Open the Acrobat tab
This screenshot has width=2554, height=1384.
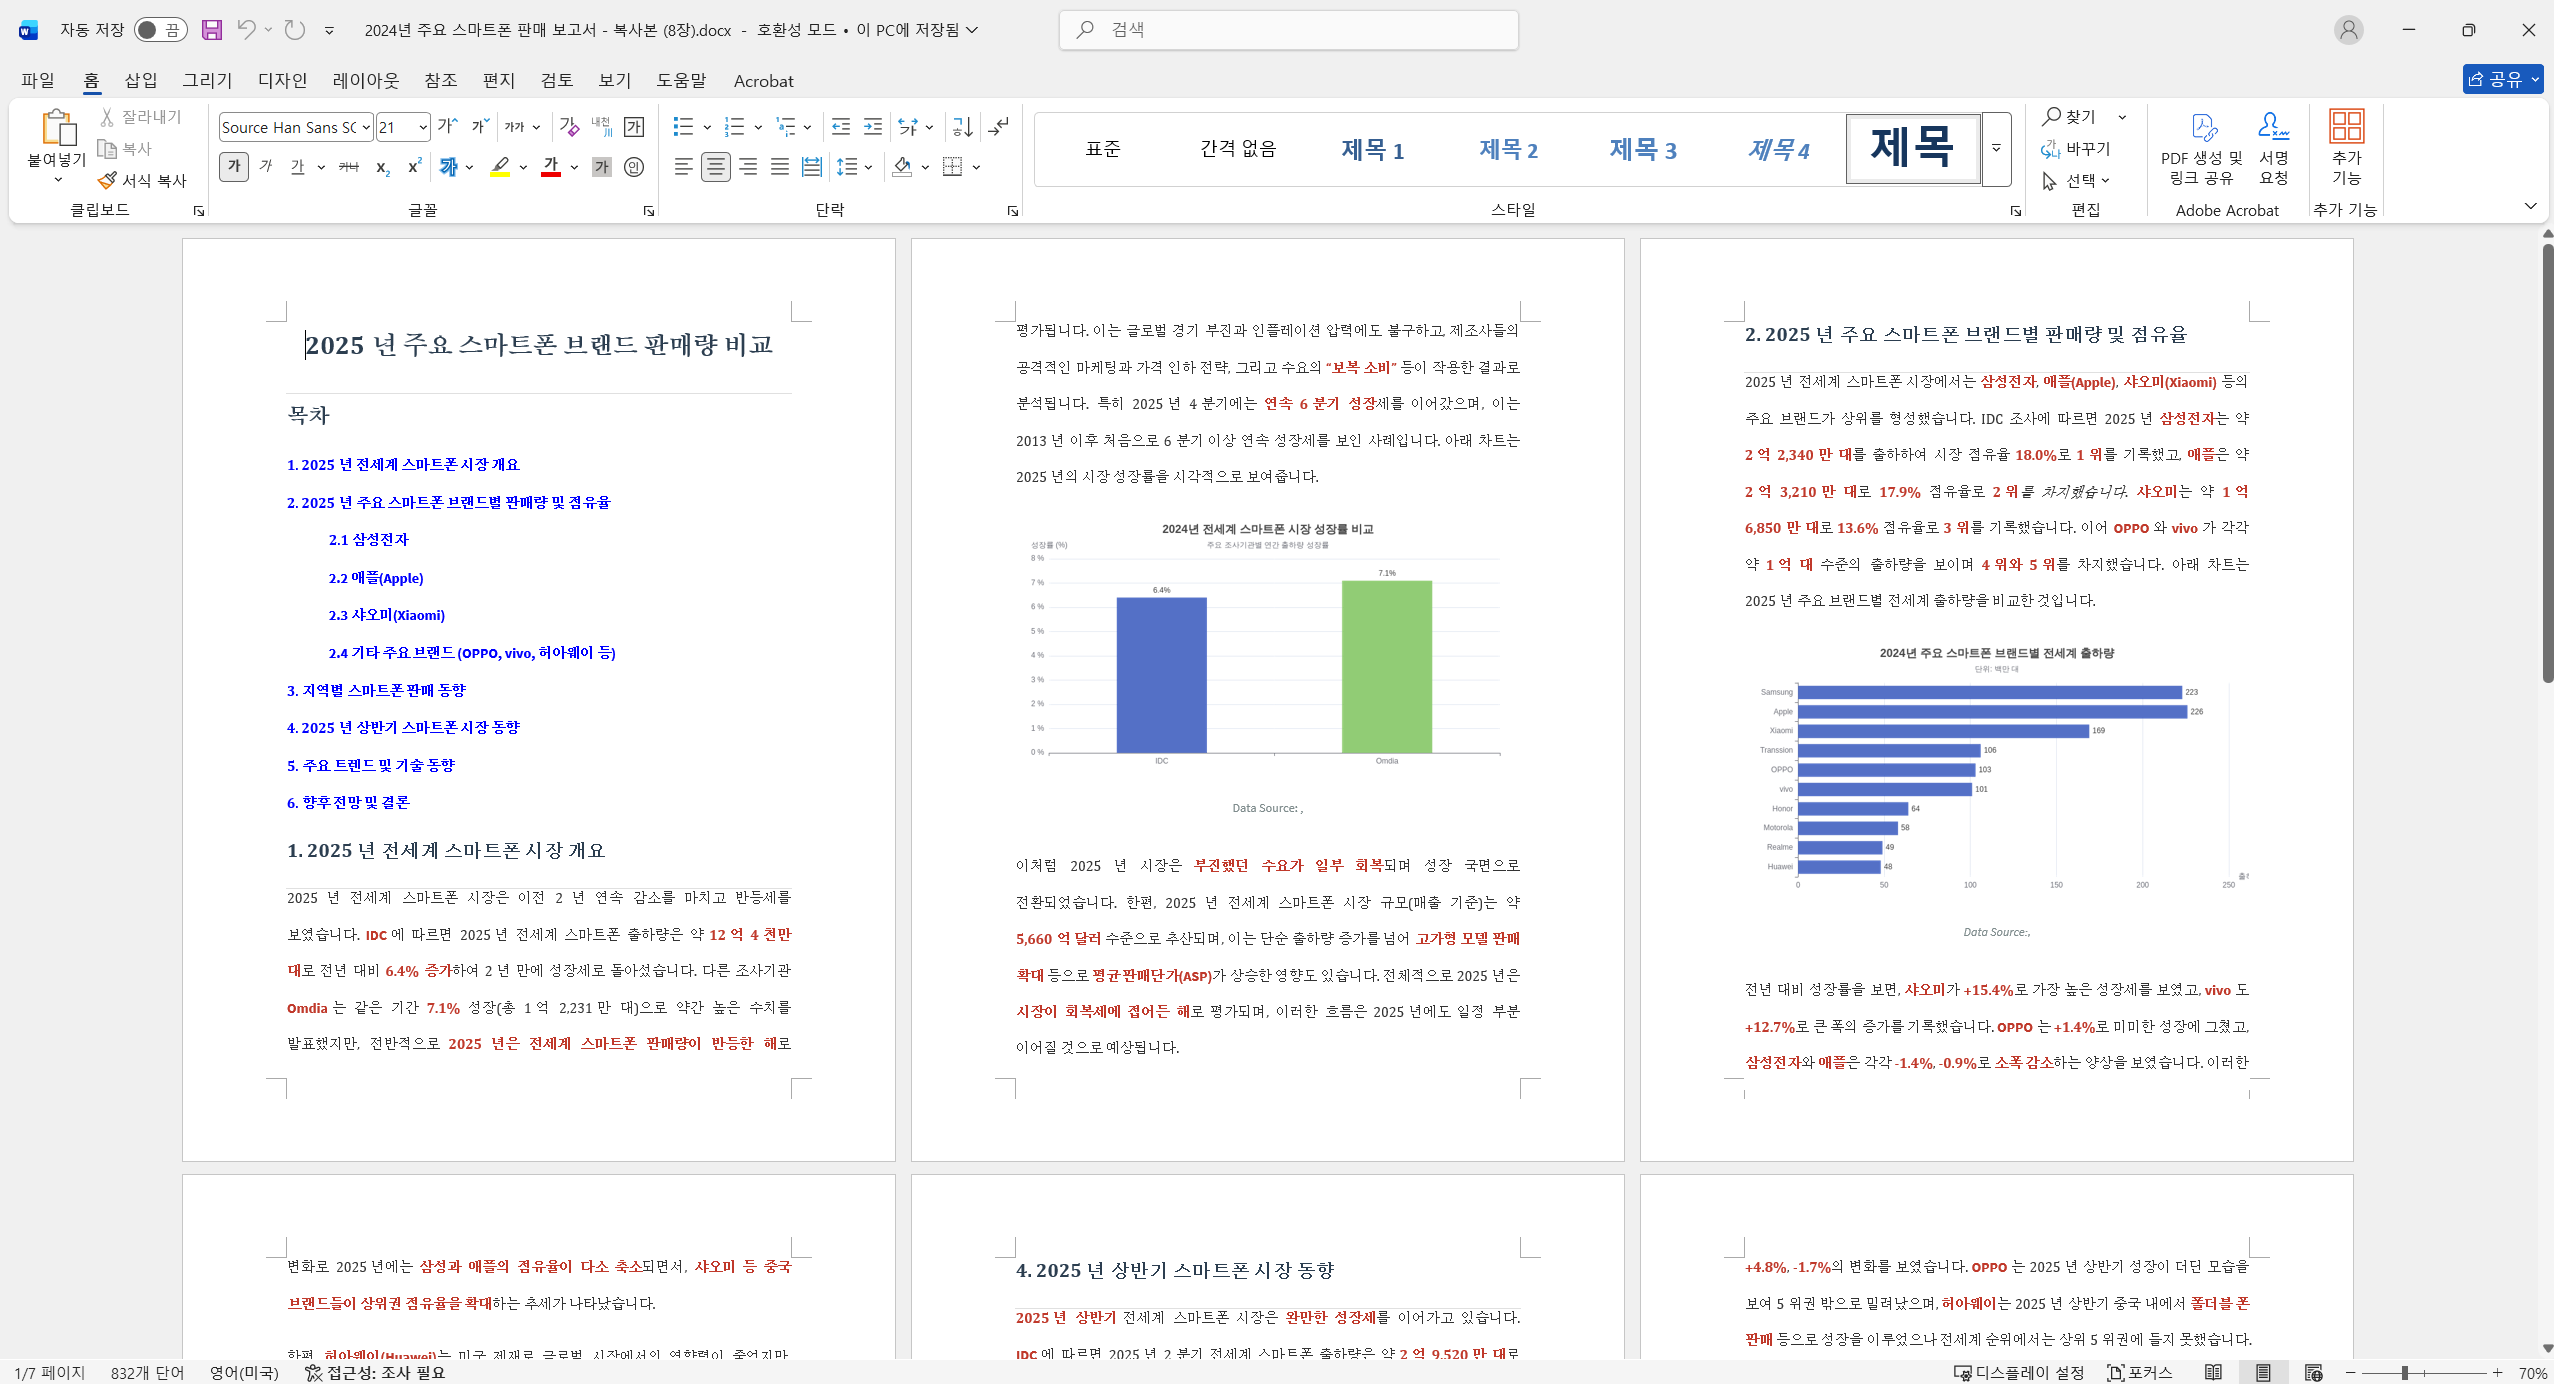pyautogui.click(x=763, y=80)
